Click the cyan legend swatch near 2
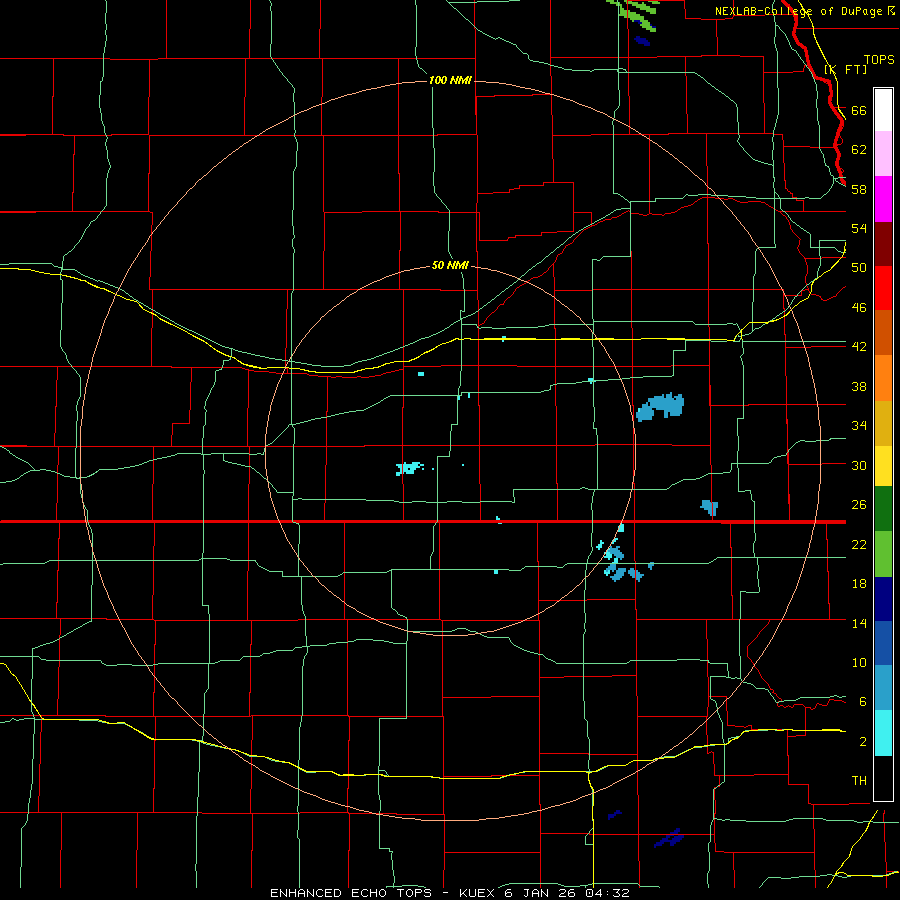The width and height of the screenshot is (900, 900). [x=883, y=733]
